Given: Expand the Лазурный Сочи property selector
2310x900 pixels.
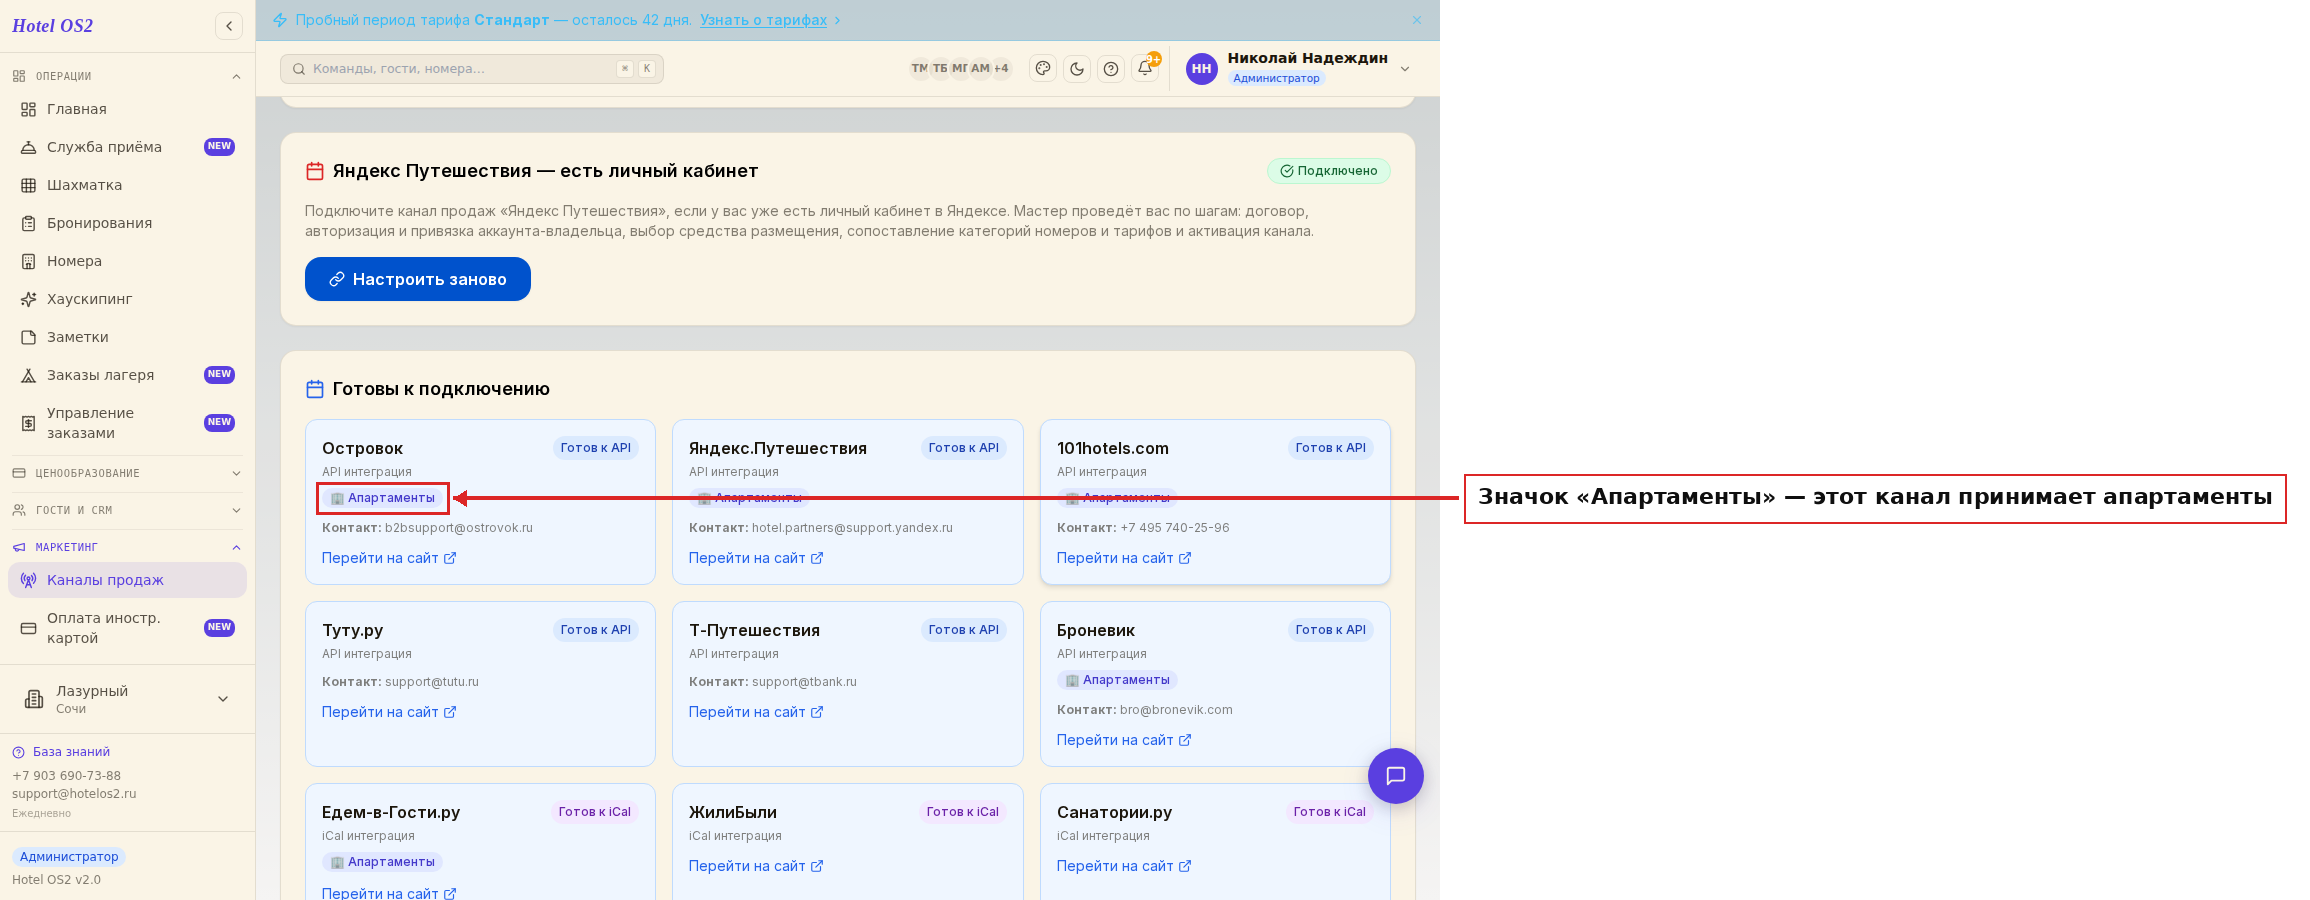Looking at the screenshot, I should click(127, 699).
